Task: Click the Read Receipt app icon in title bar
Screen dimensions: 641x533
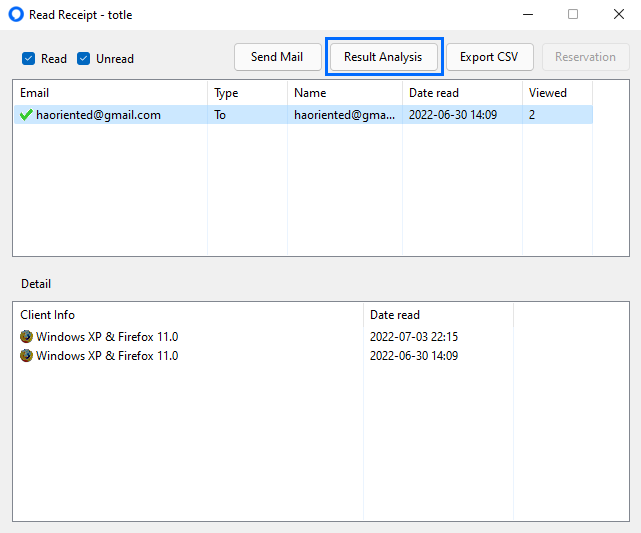Action: click(x=16, y=14)
